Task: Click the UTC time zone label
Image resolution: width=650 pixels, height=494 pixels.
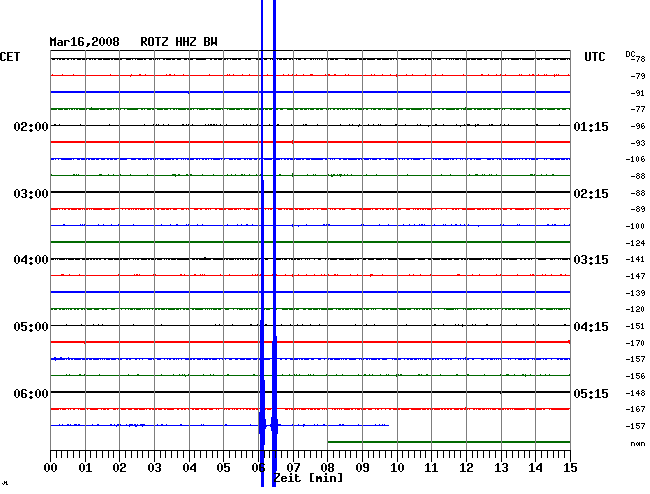Action: 594,57
